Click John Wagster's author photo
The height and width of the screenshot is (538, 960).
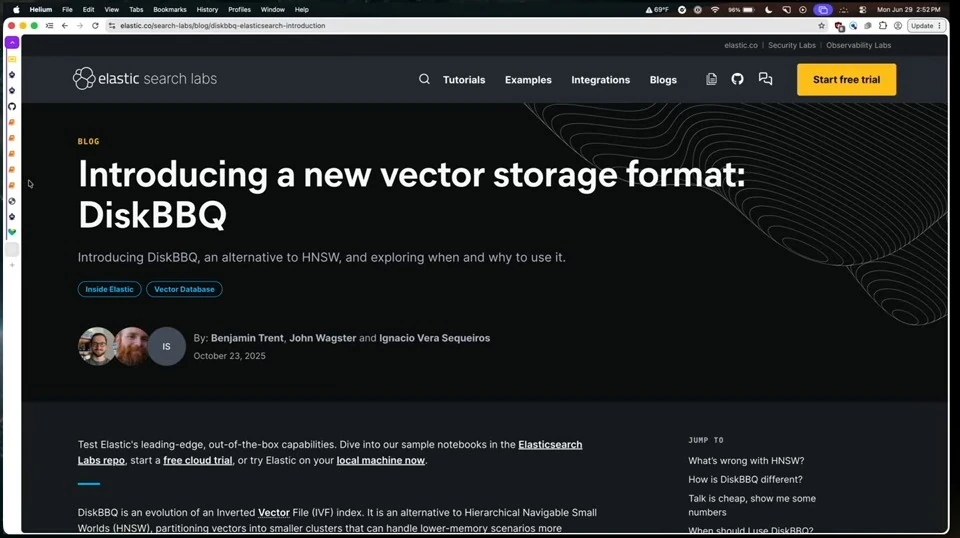[132, 346]
